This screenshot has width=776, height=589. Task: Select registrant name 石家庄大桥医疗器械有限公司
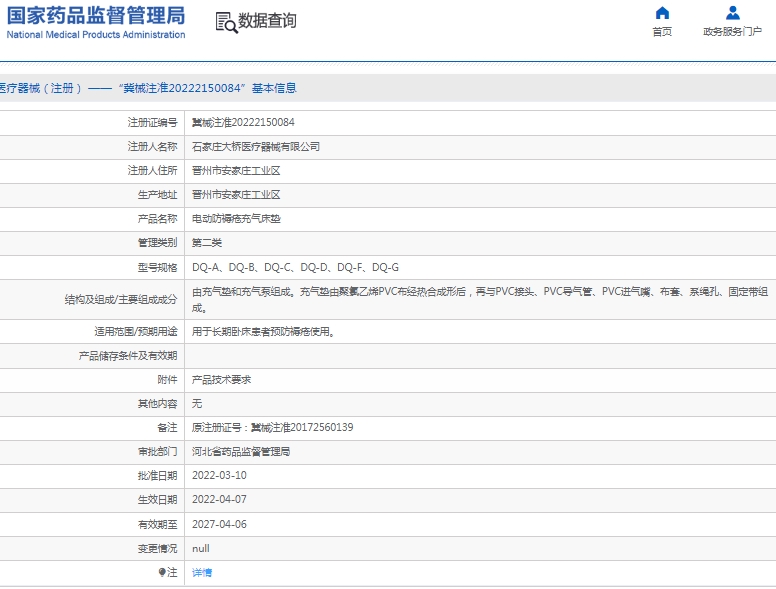(x=256, y=147)
